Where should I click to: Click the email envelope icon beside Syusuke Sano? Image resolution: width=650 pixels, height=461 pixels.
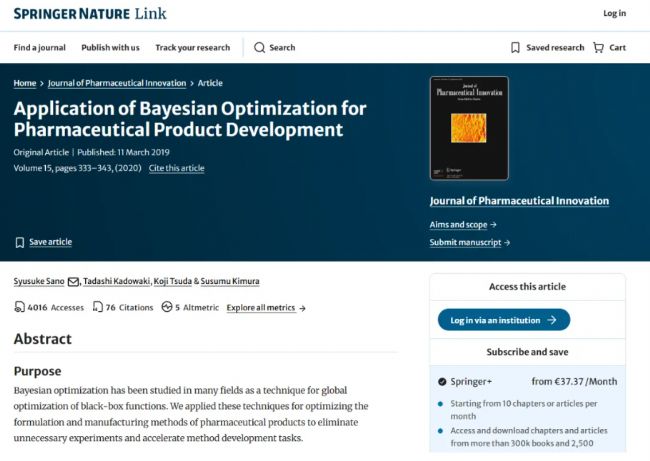[73, 281]
